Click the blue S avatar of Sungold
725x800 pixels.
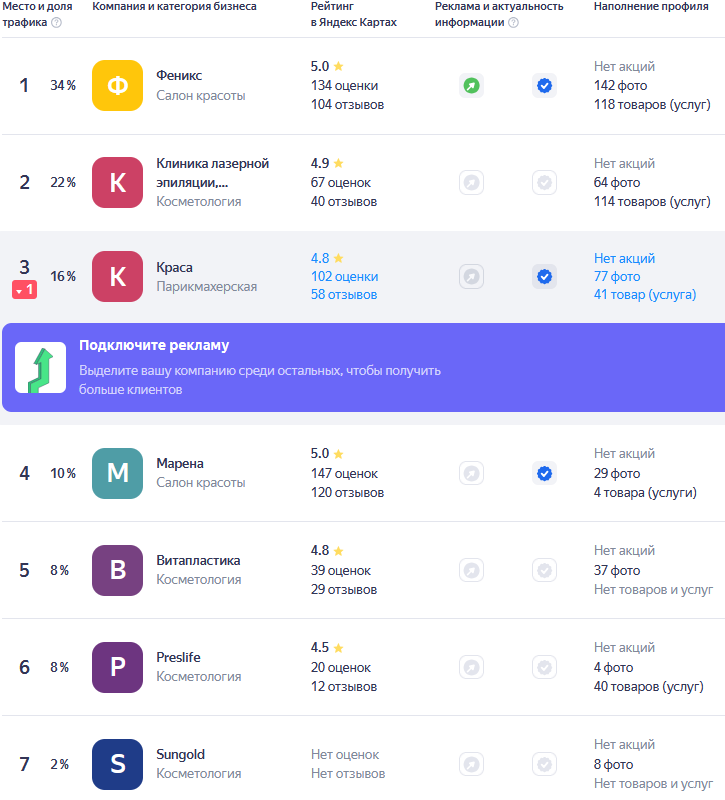pyautogui.click(x=117, y=764)
